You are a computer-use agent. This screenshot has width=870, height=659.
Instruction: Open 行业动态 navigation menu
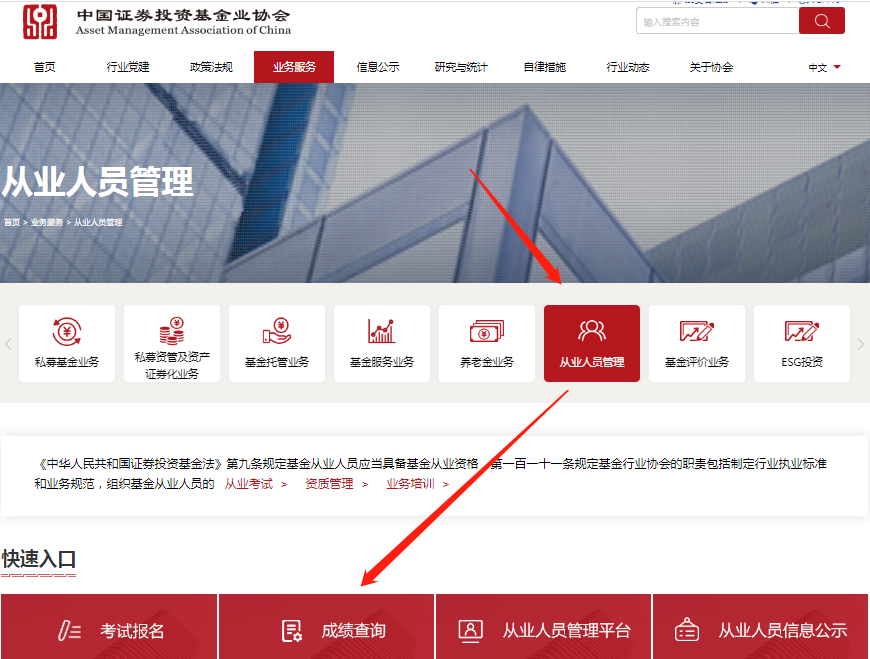coord(628,67)
